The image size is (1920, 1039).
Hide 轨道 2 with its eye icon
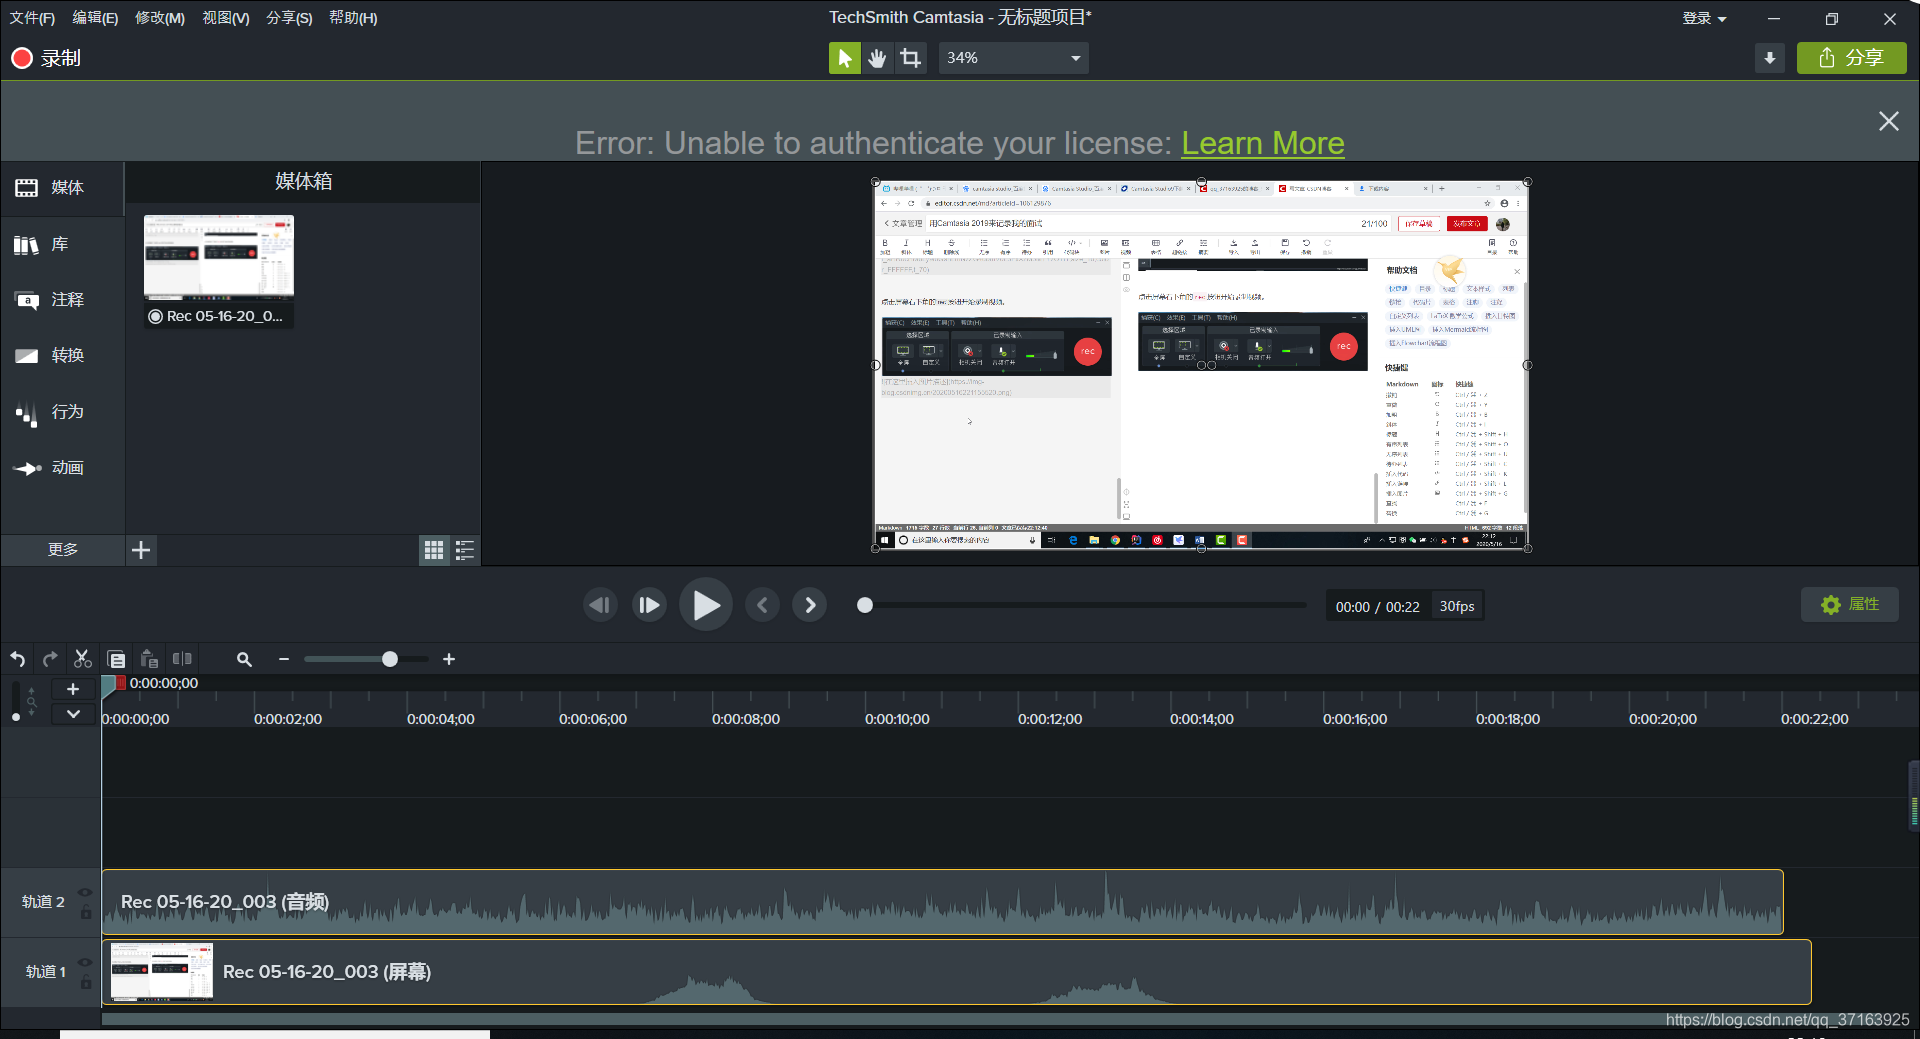85,892
